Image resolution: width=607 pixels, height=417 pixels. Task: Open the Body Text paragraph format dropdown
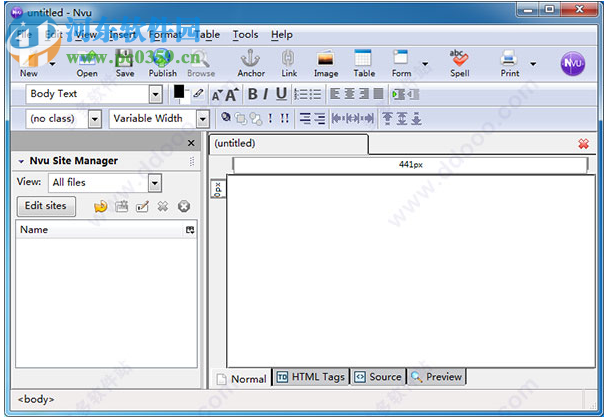point(156,94)
